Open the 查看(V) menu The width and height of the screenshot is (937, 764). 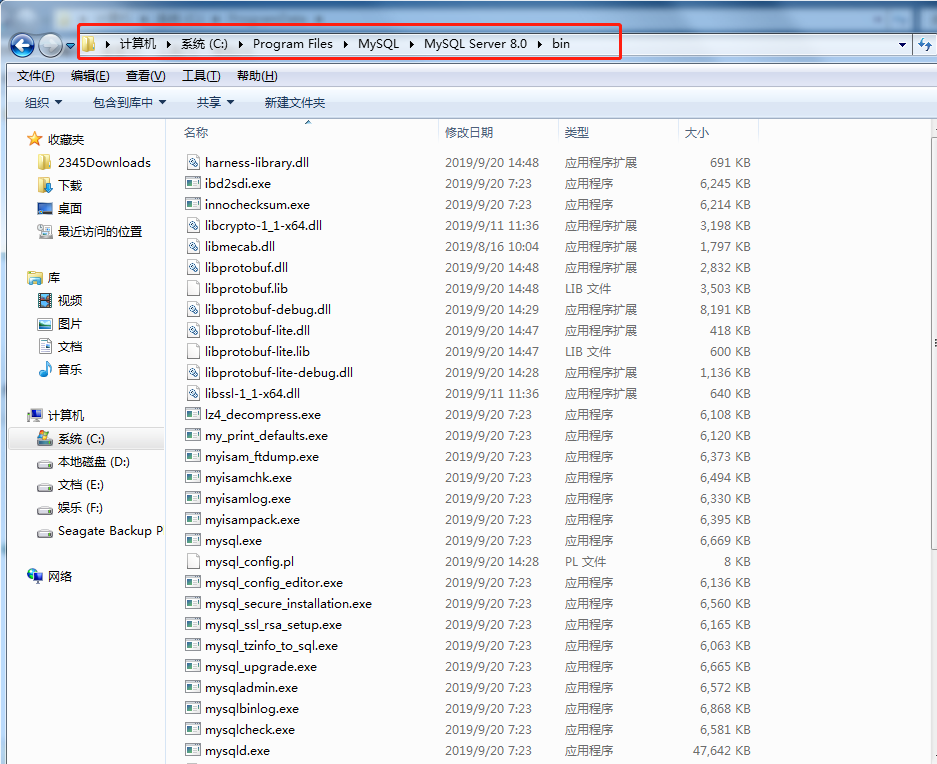(x=145, y=76)
